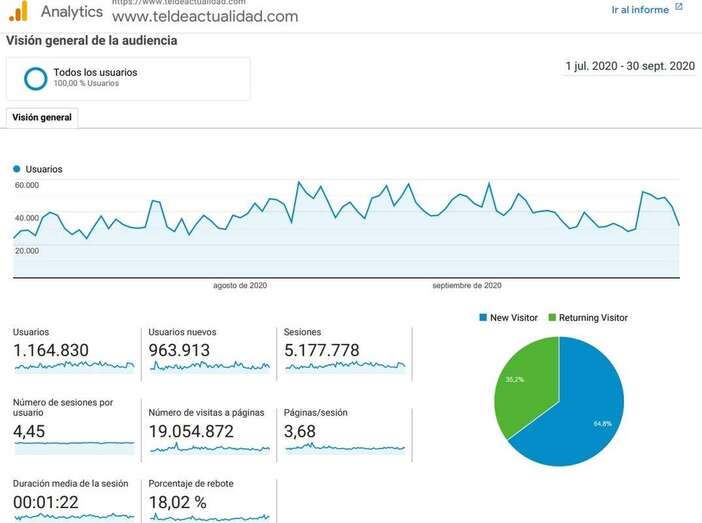
Task: Select the Porcentaje de rebote 18,02 % metric
Action: 208,500
